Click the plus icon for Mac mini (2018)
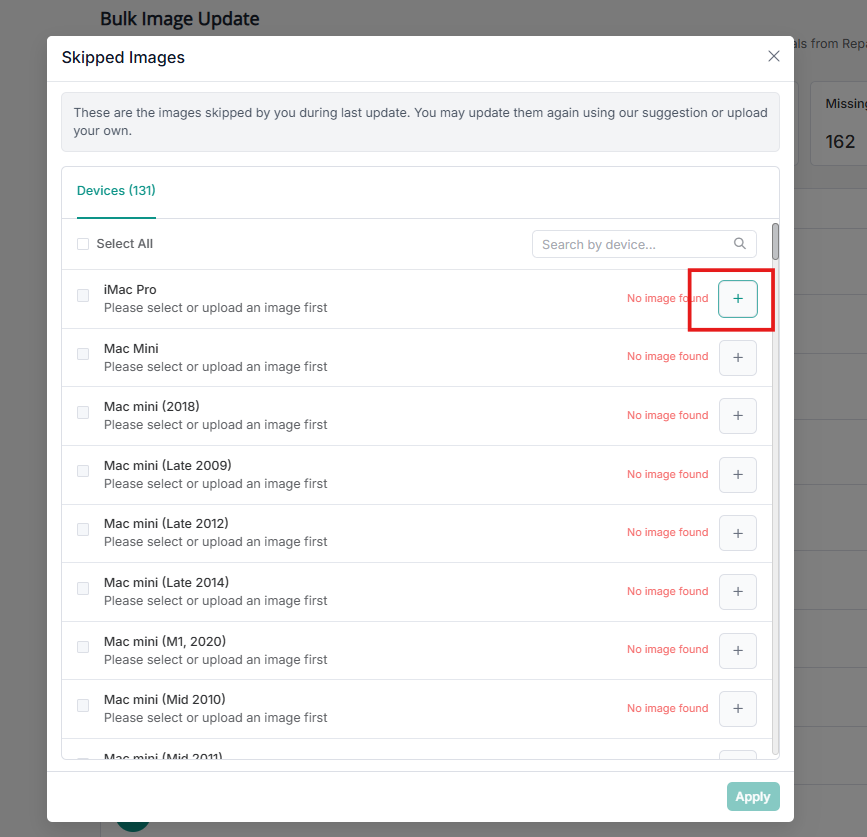Viewport: 867px width, 837px height. point(737,415)
